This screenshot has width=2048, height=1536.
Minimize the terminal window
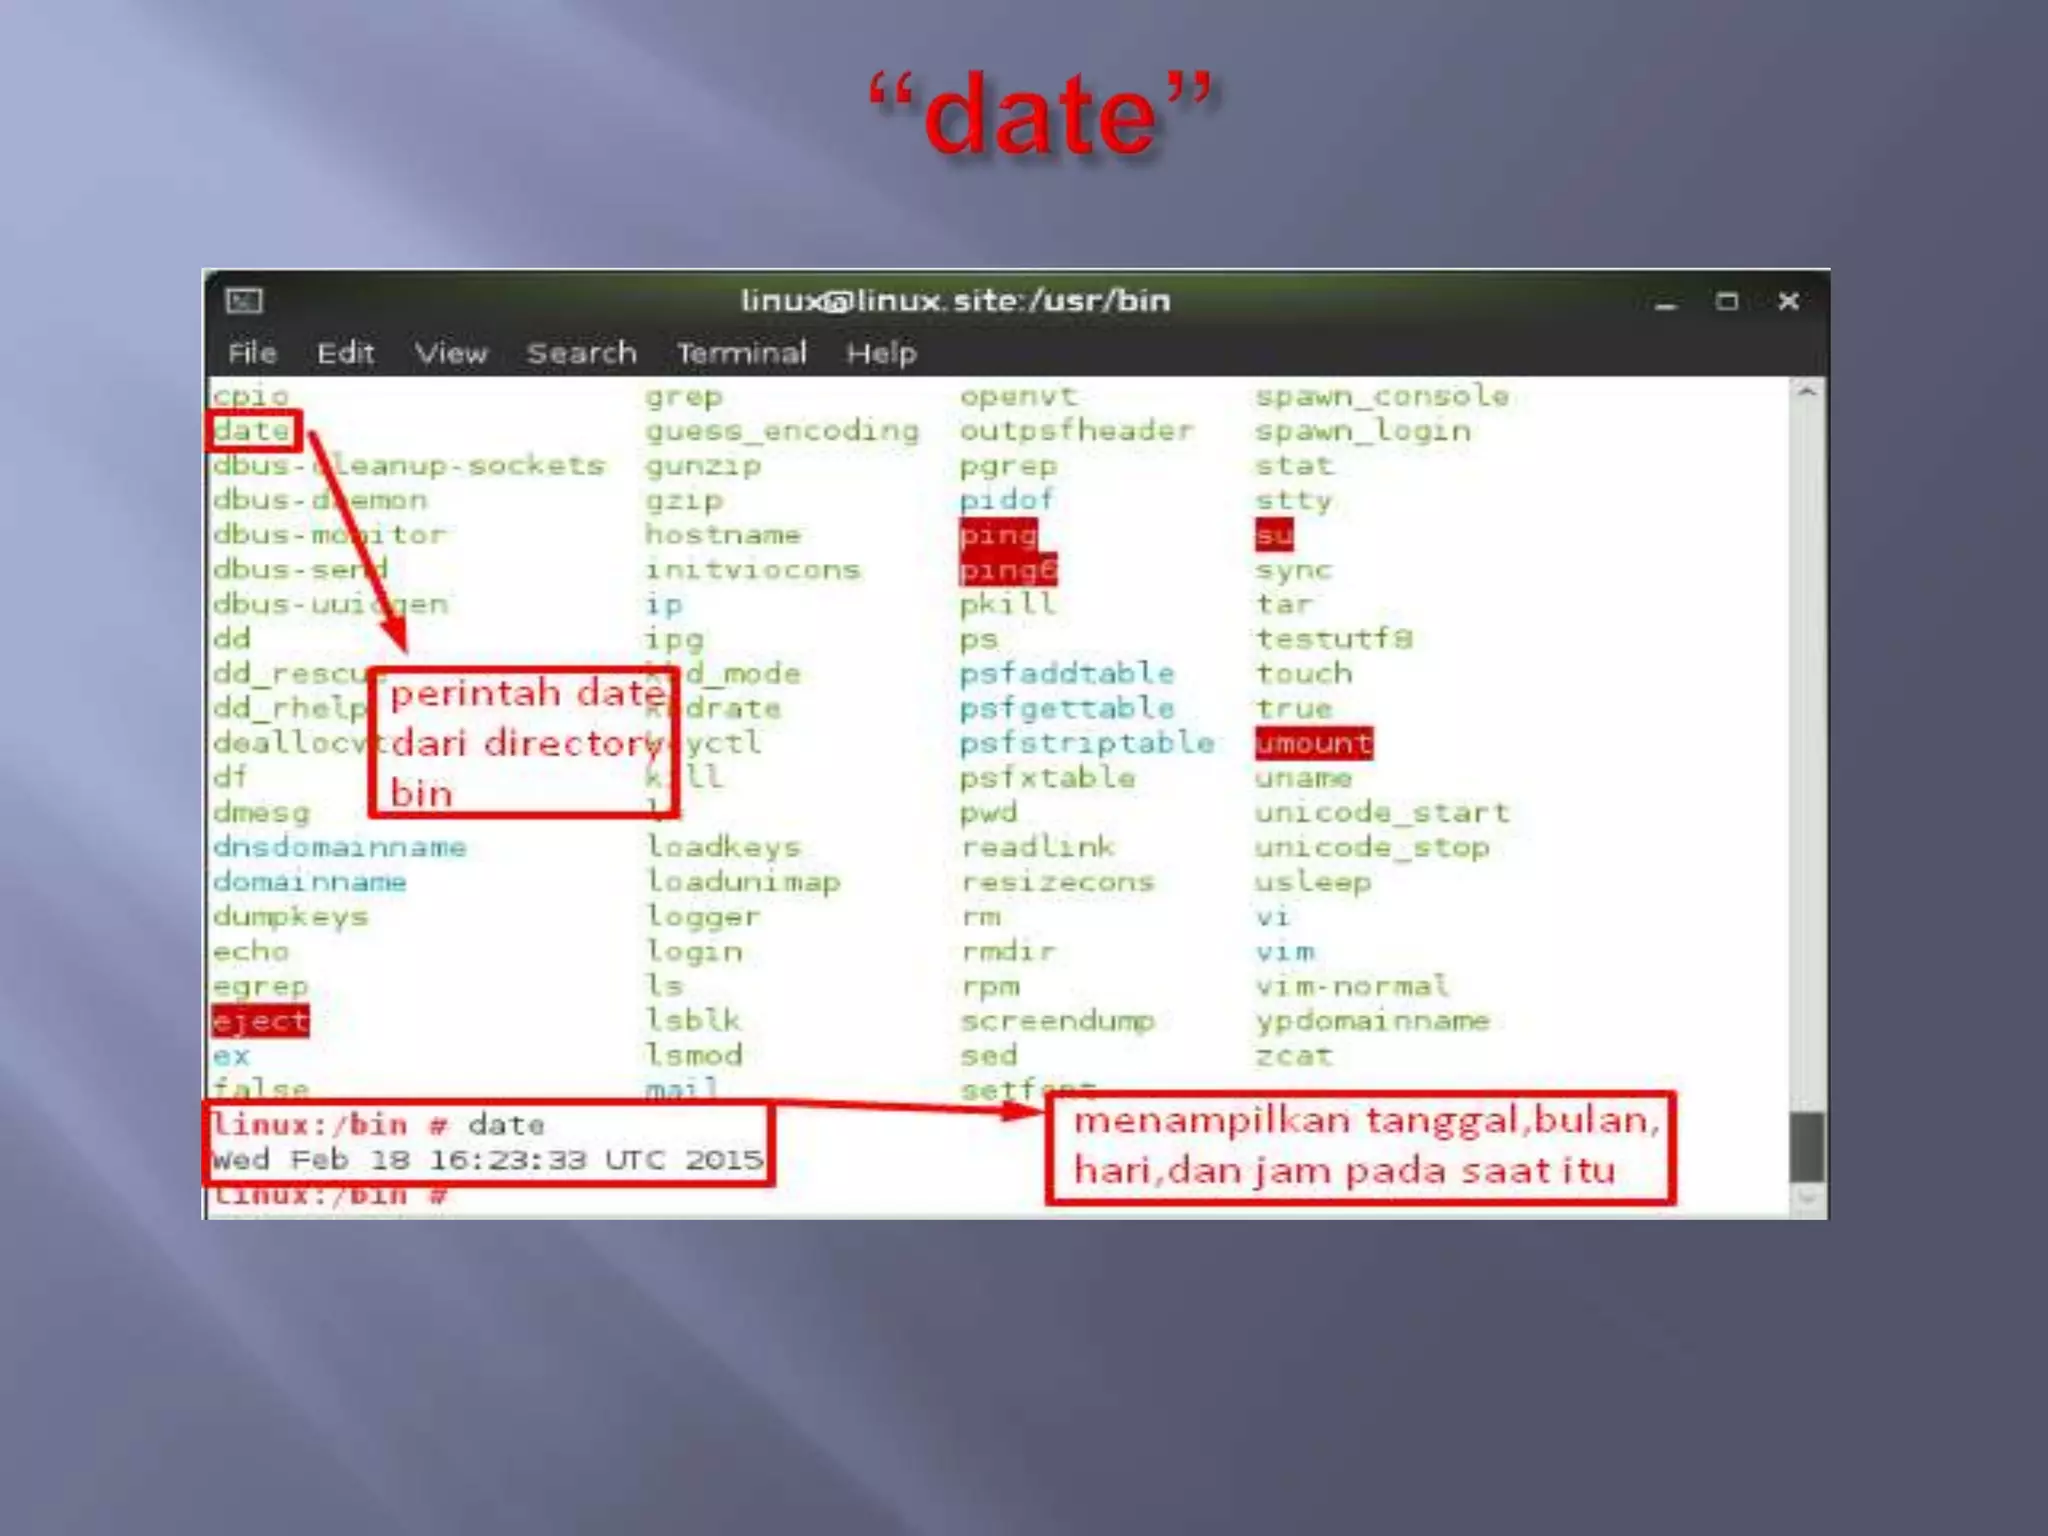tap(1665, 303)
